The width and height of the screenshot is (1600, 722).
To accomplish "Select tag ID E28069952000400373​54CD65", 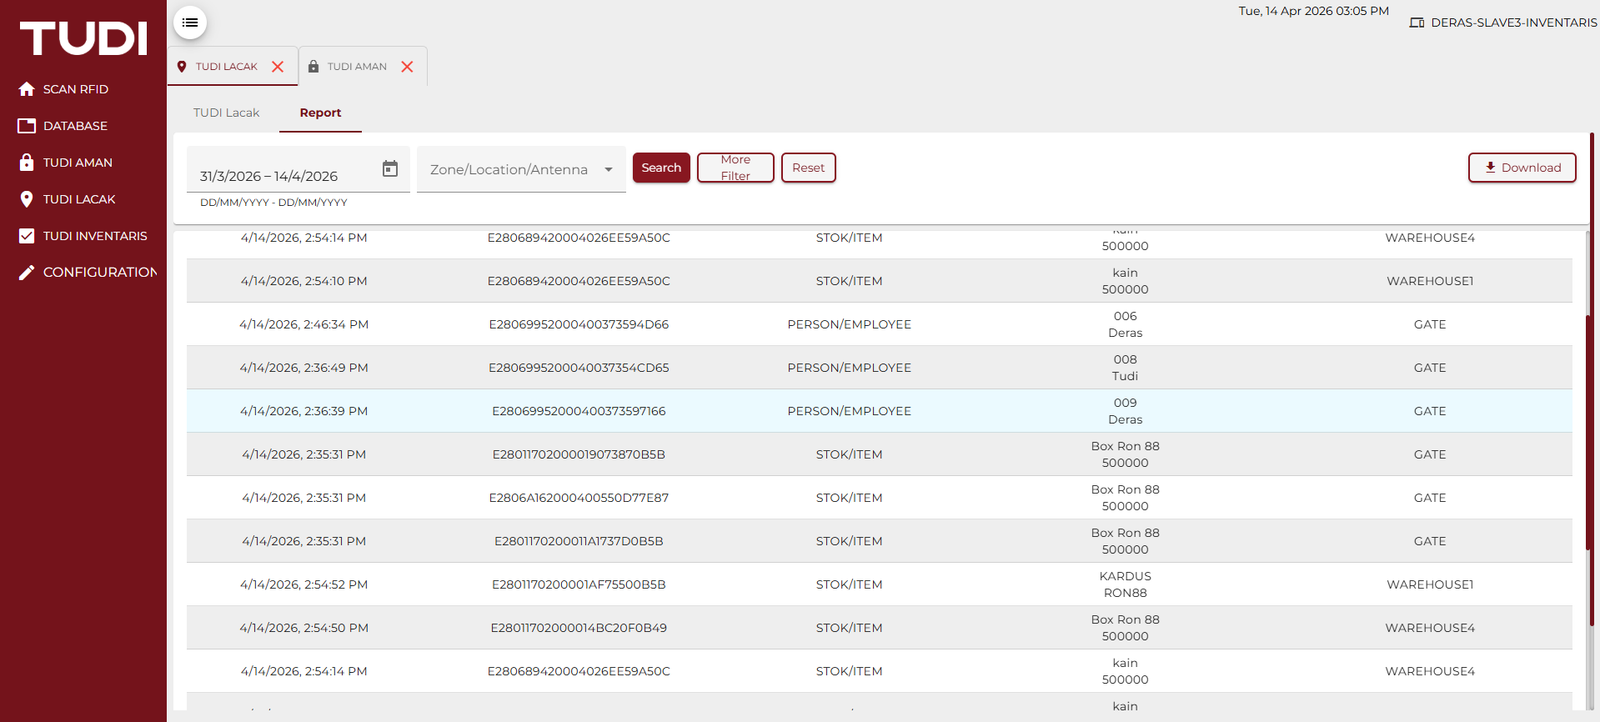I will tap(579, 368).
